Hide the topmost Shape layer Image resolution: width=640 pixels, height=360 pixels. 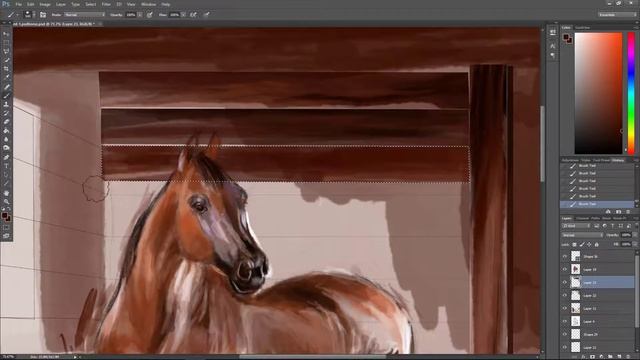[x=565, y=256]
